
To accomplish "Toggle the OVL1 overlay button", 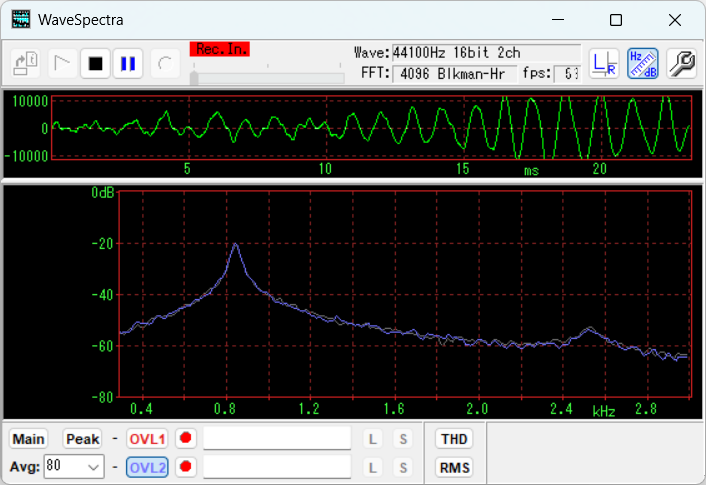I will (x=147, y=439).
